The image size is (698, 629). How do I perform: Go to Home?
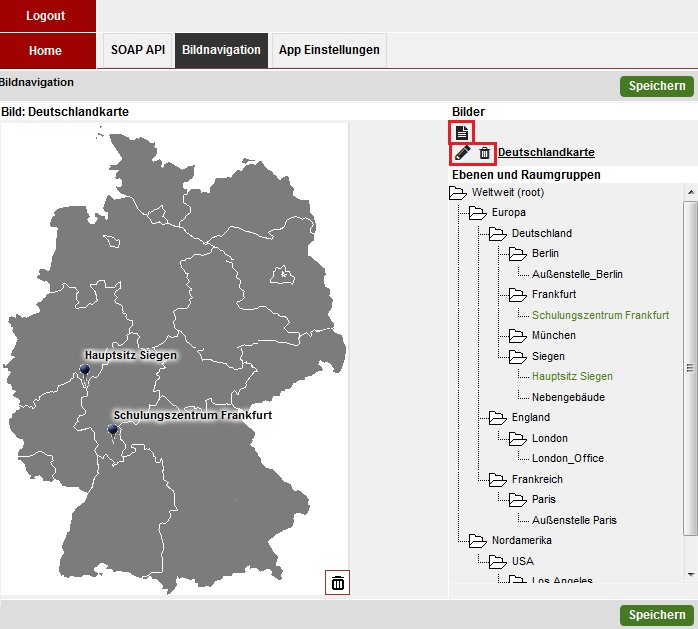48,51
